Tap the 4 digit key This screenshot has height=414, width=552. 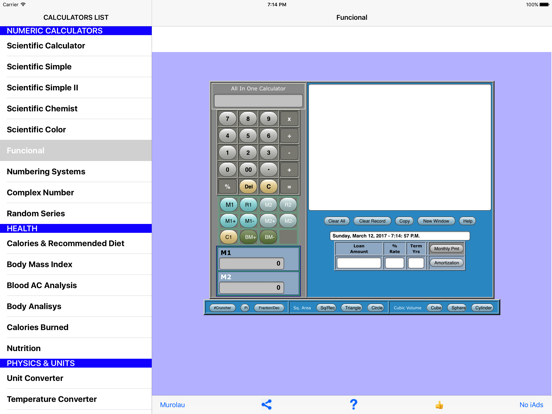click(227, 136)
